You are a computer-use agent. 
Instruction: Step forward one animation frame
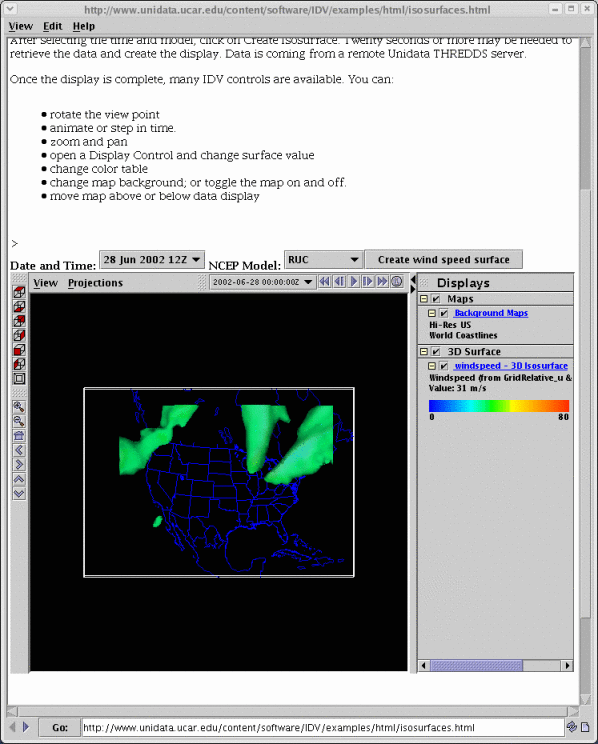point(367,282)
